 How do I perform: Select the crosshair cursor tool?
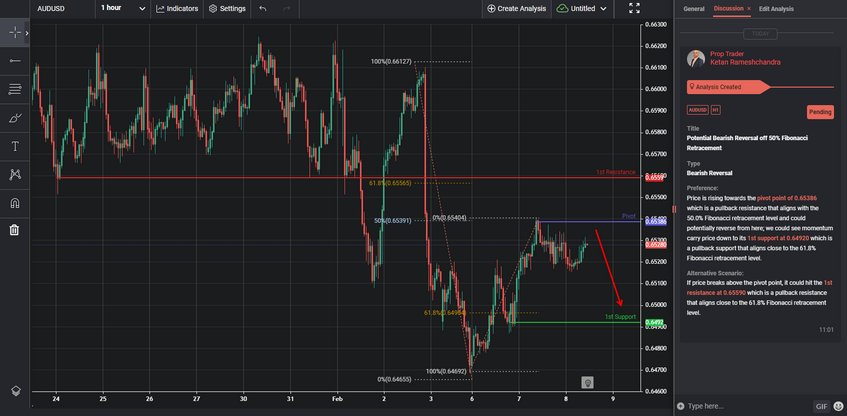pyautogui.click(x=15, y=33)
